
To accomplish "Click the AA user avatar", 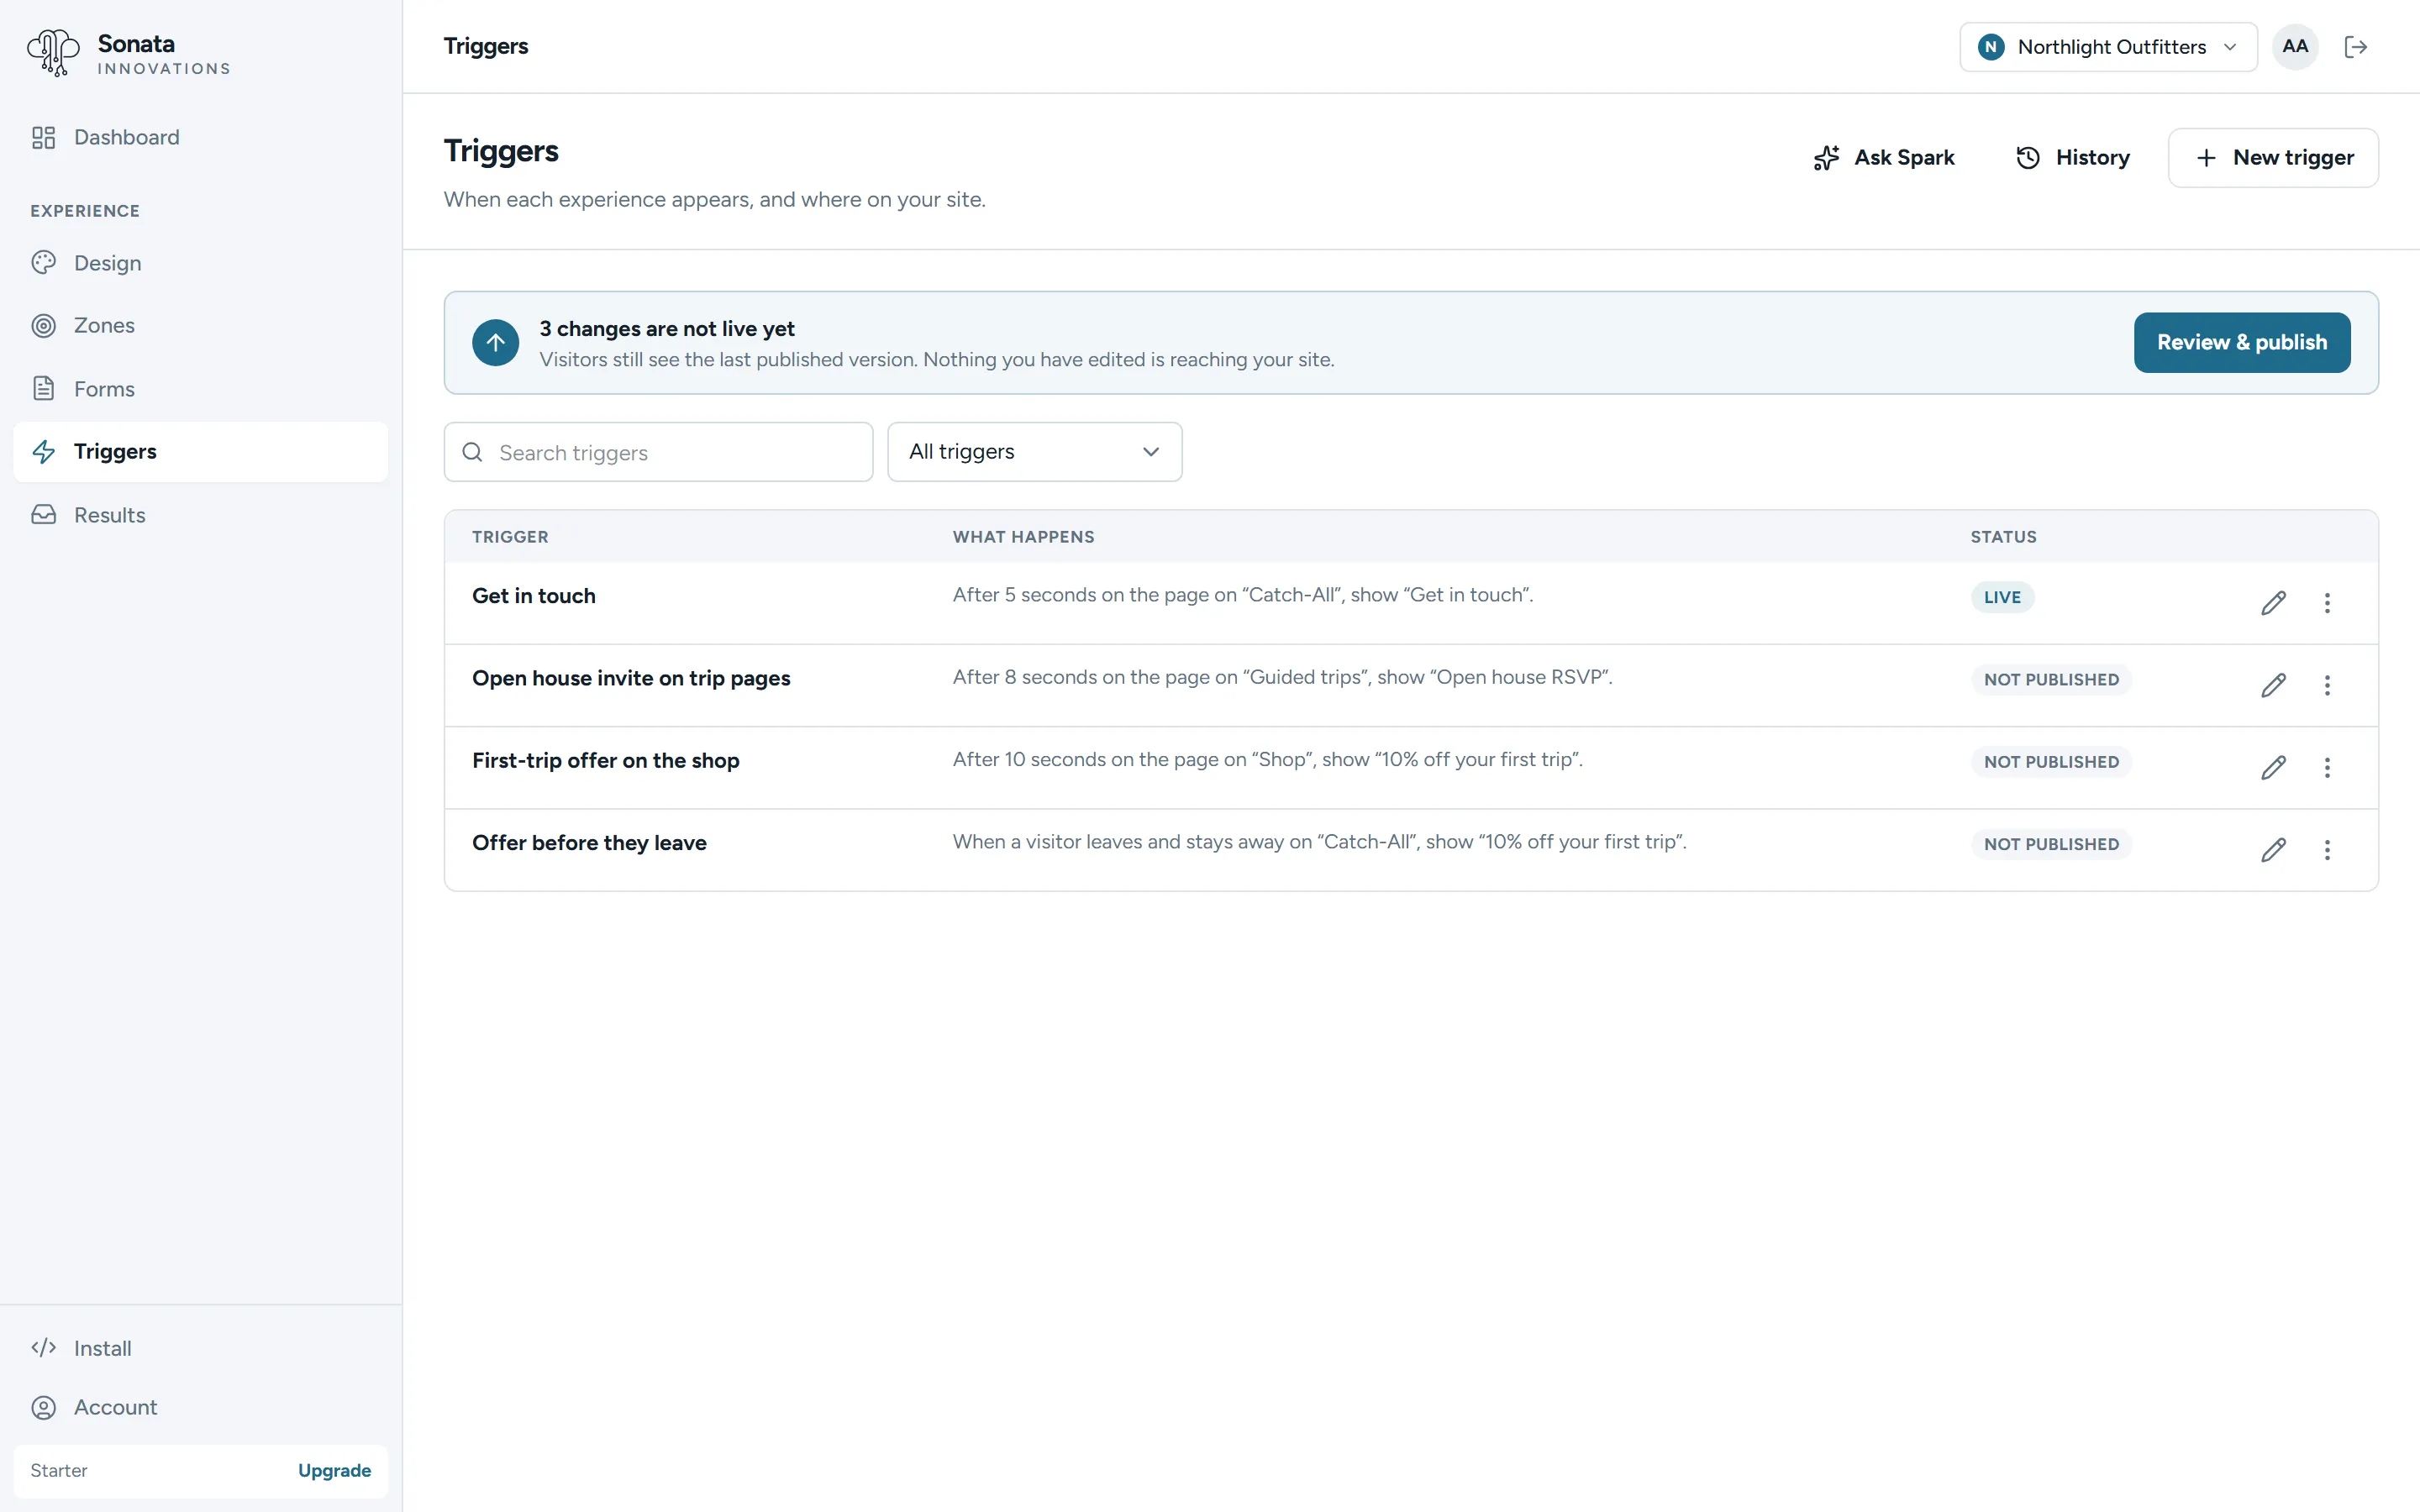I will click(x=2295, y=47).
